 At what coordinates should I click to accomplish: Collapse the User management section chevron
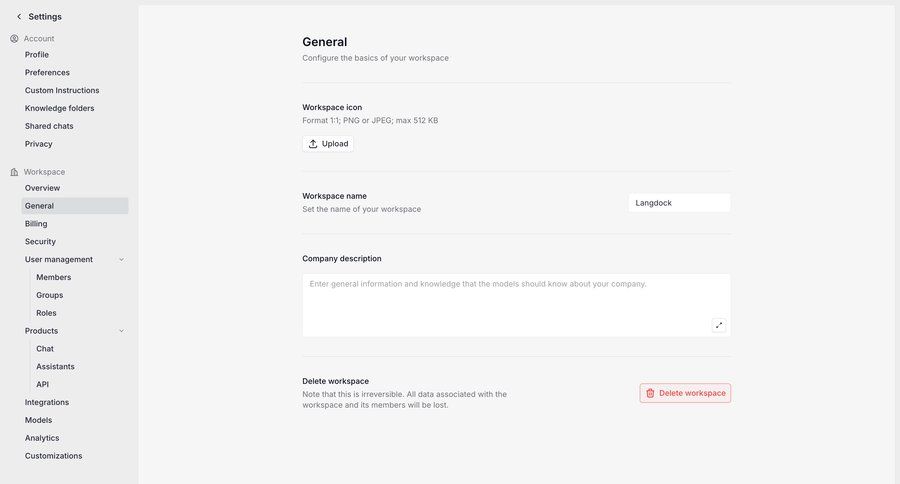click(122, 260)
